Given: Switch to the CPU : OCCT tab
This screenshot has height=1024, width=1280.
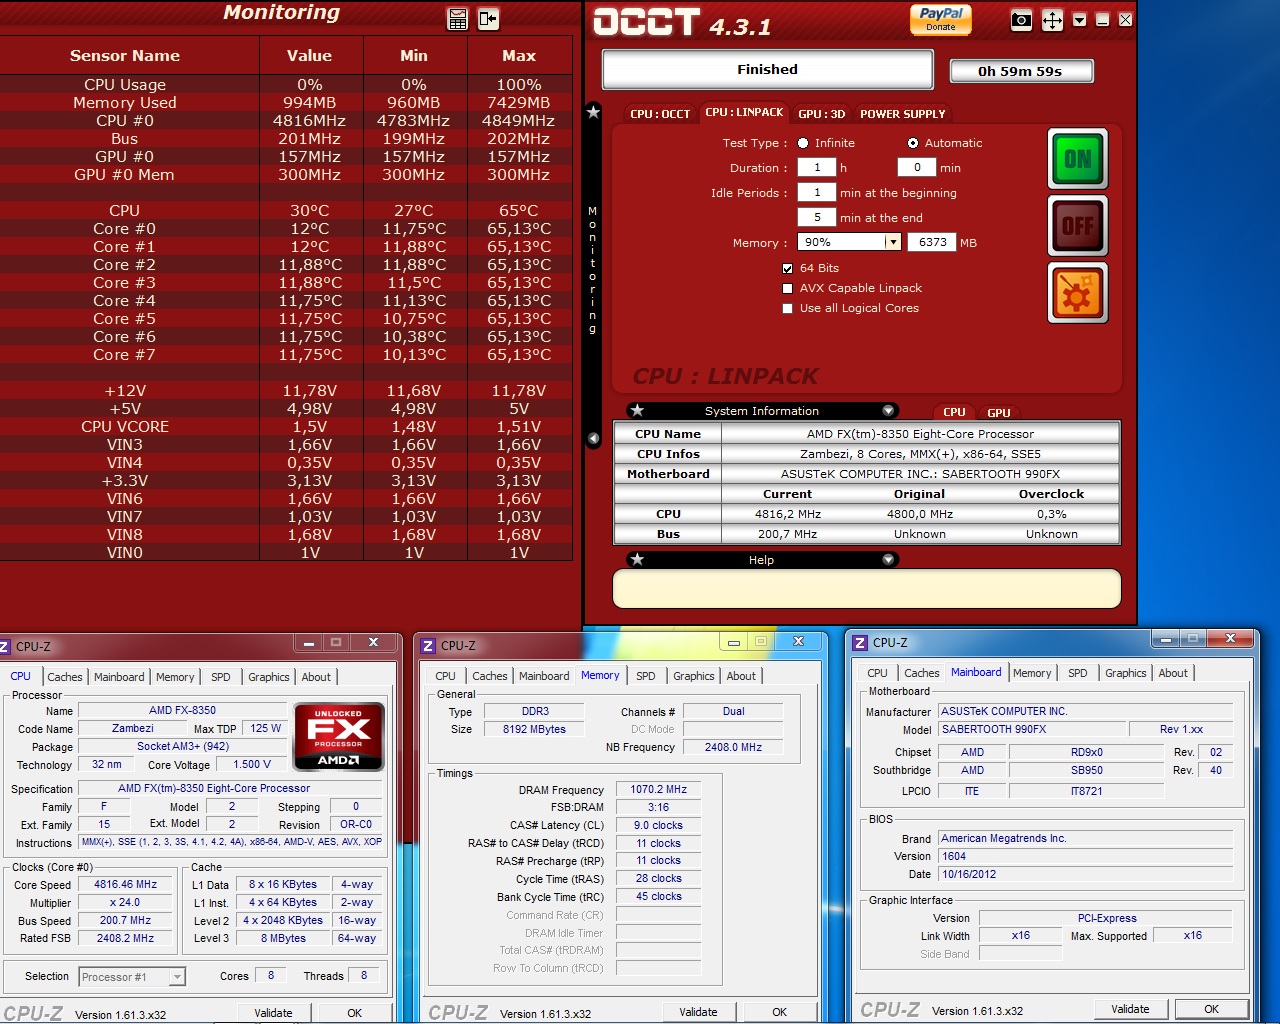Looking at the screenshot, I should coord(660,114).
